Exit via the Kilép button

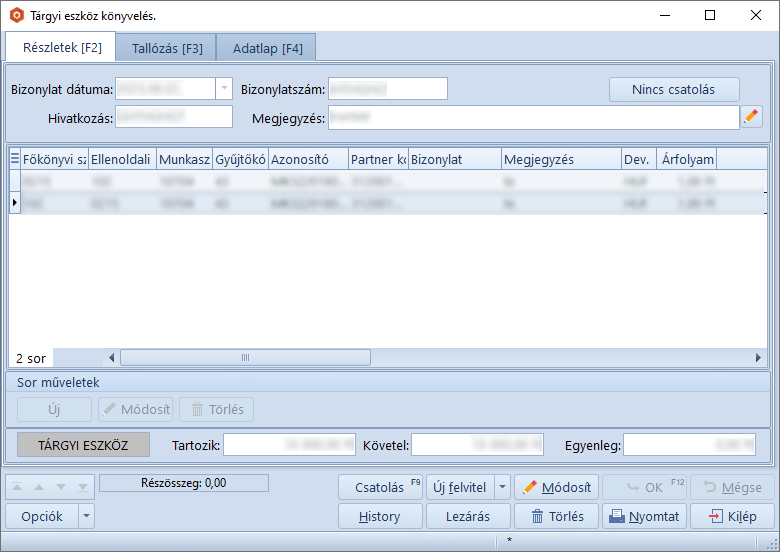tap(731, 516)
